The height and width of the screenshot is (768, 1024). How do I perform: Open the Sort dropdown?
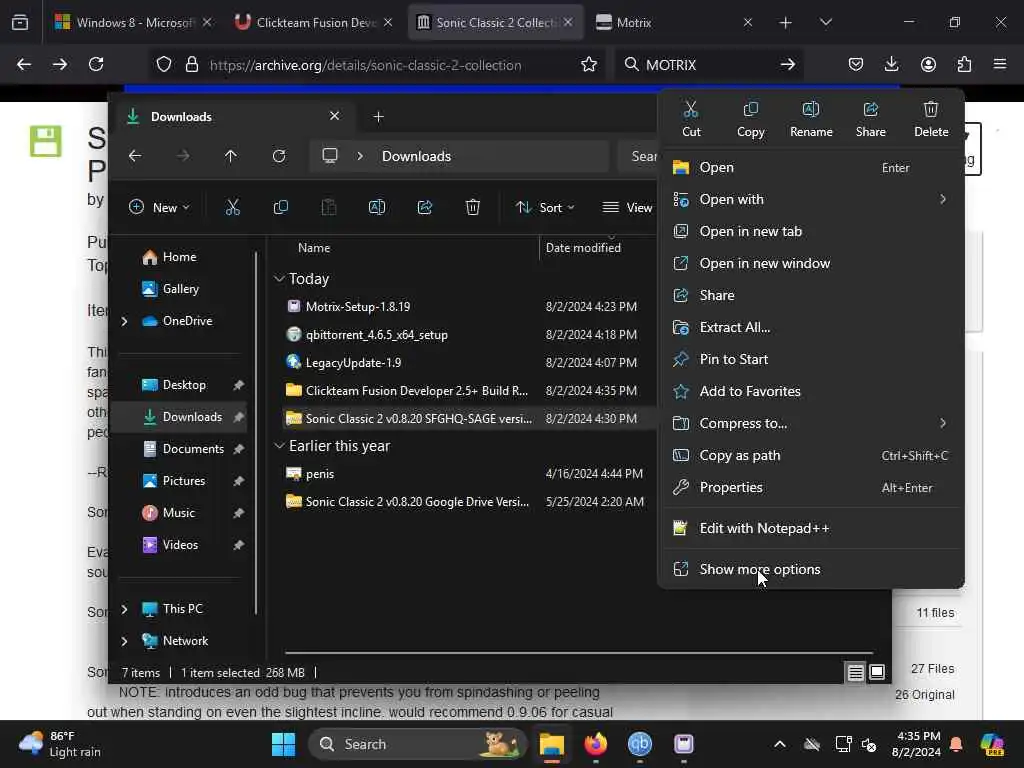click(545, 208)
